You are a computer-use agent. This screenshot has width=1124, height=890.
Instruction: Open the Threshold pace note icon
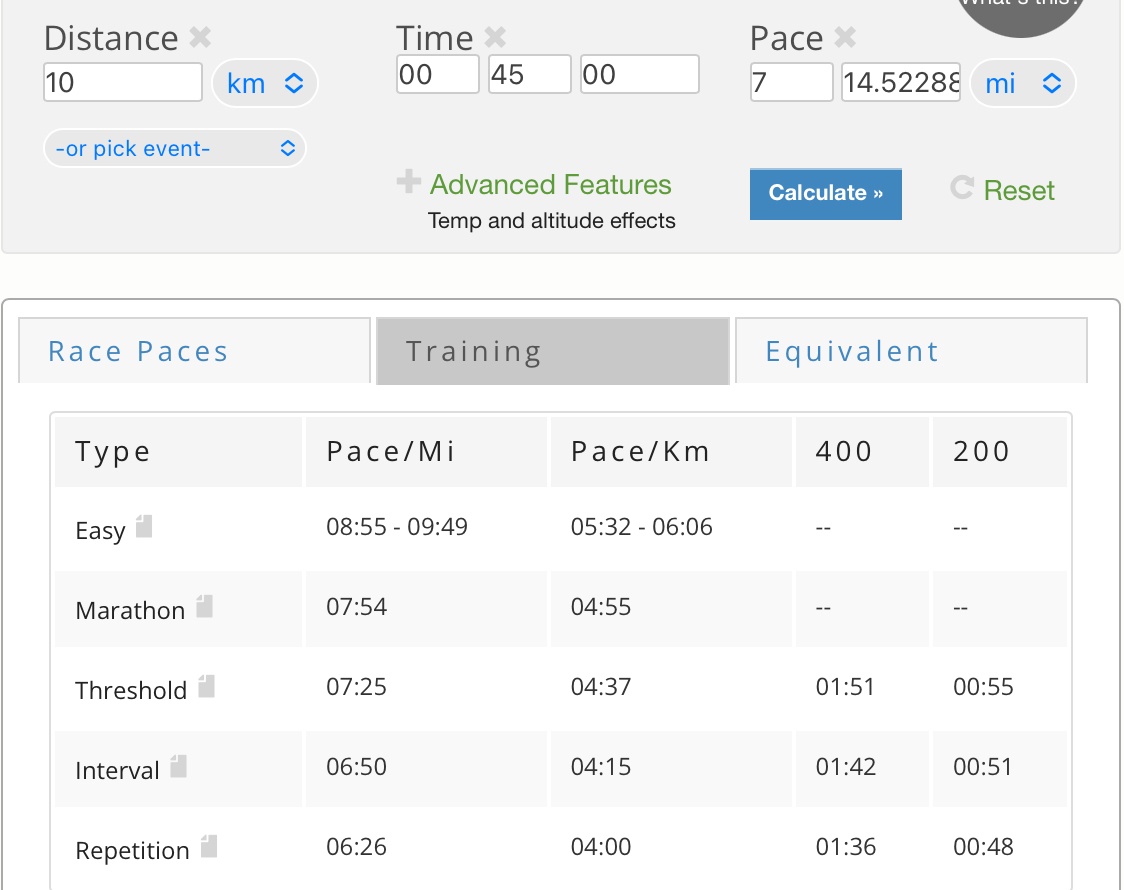pos(206,686)
